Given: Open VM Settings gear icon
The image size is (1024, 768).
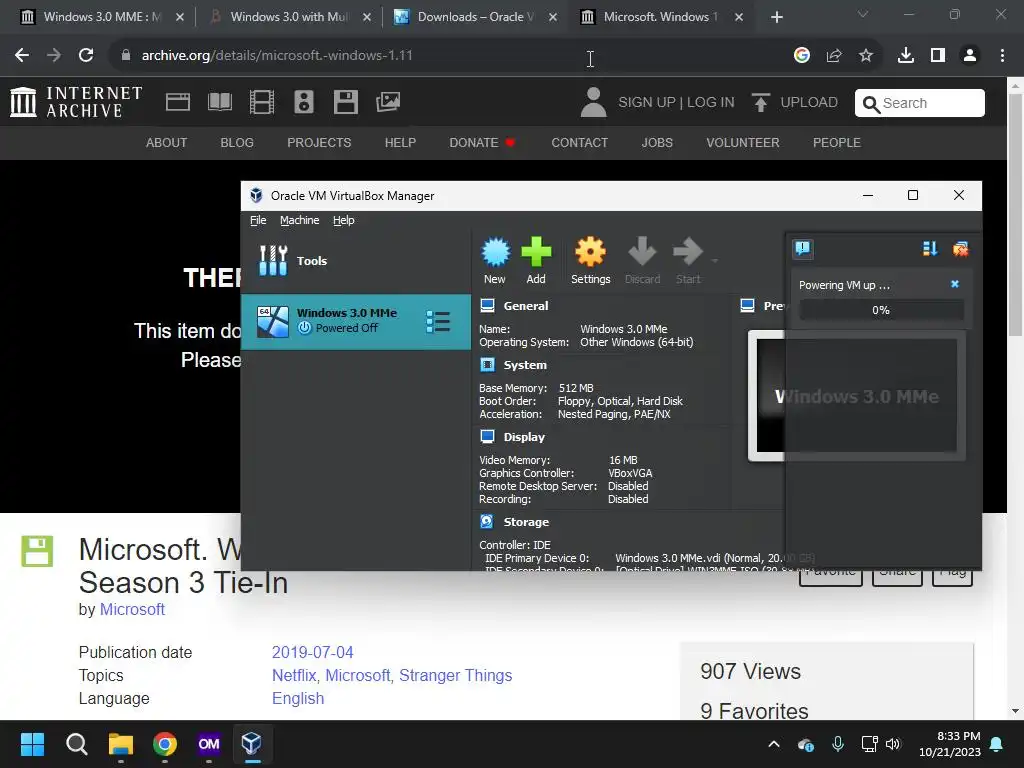Looking at the screenshot, I should click(590, 261).
